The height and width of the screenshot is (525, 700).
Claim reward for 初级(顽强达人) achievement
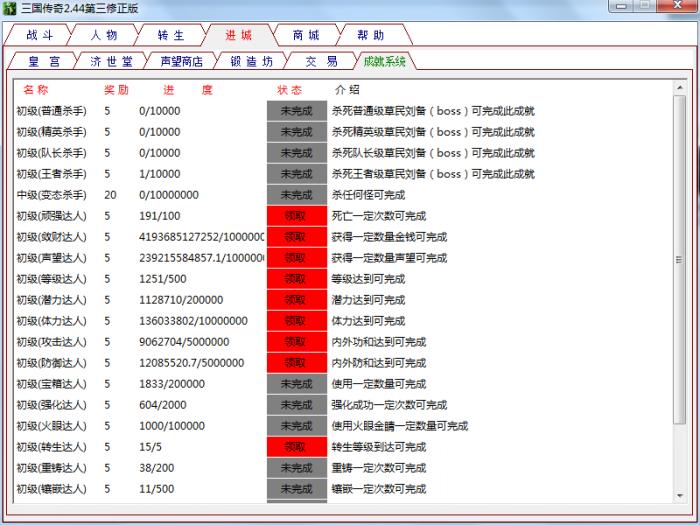point(296,216)
